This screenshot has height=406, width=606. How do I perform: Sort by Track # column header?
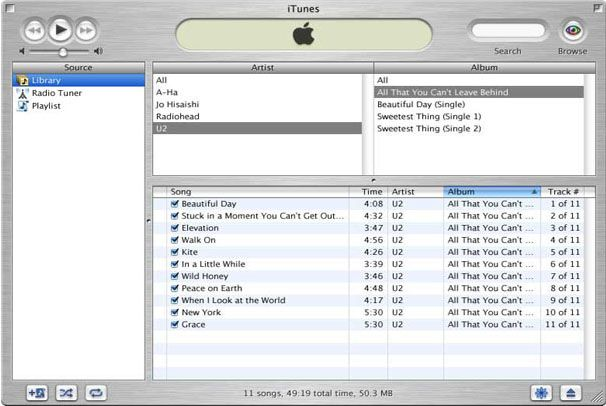562,192
